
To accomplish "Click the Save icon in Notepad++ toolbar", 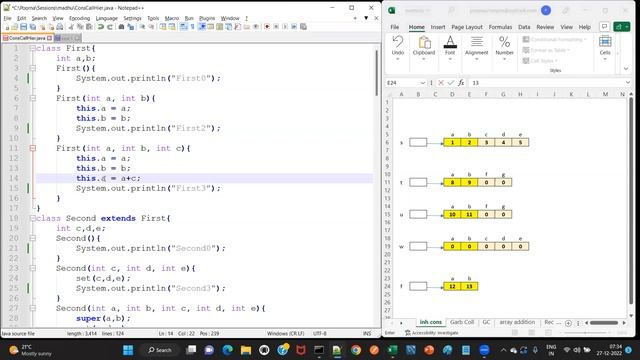I will click(23, 27).
